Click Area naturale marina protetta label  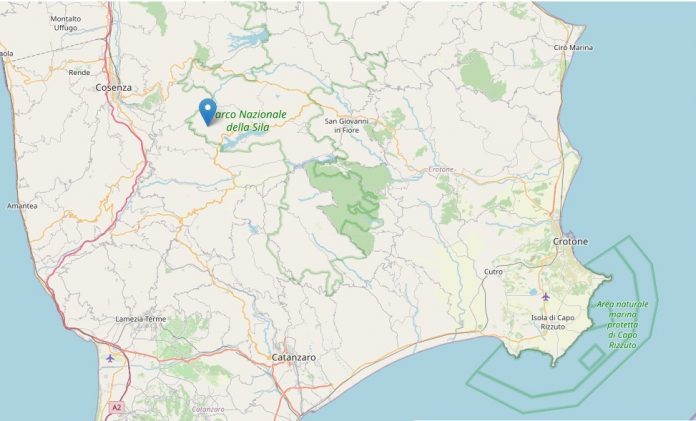pyautogui.click(x=622, y=325)
